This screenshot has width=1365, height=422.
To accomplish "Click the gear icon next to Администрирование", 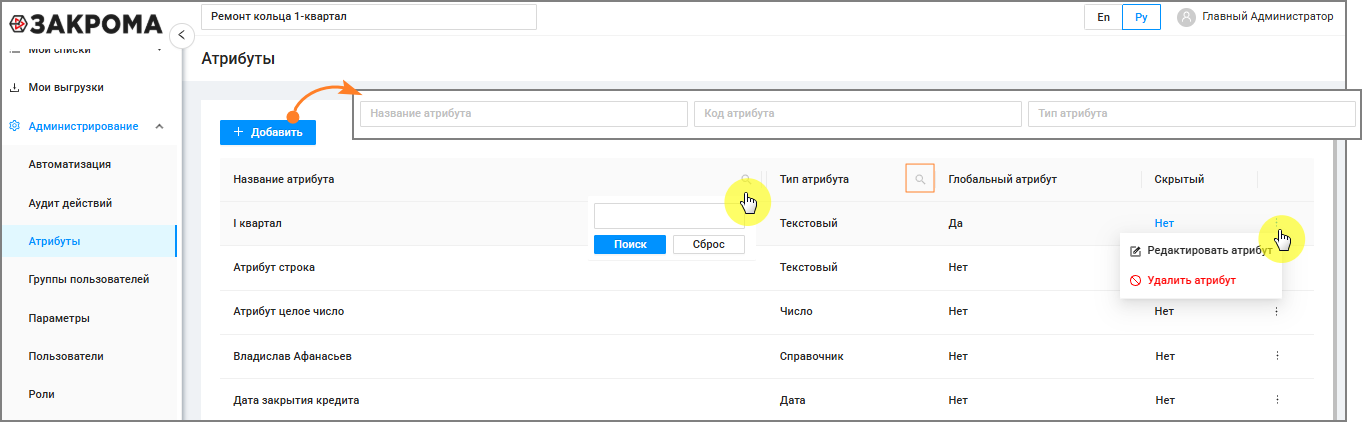I will [14, 126].
